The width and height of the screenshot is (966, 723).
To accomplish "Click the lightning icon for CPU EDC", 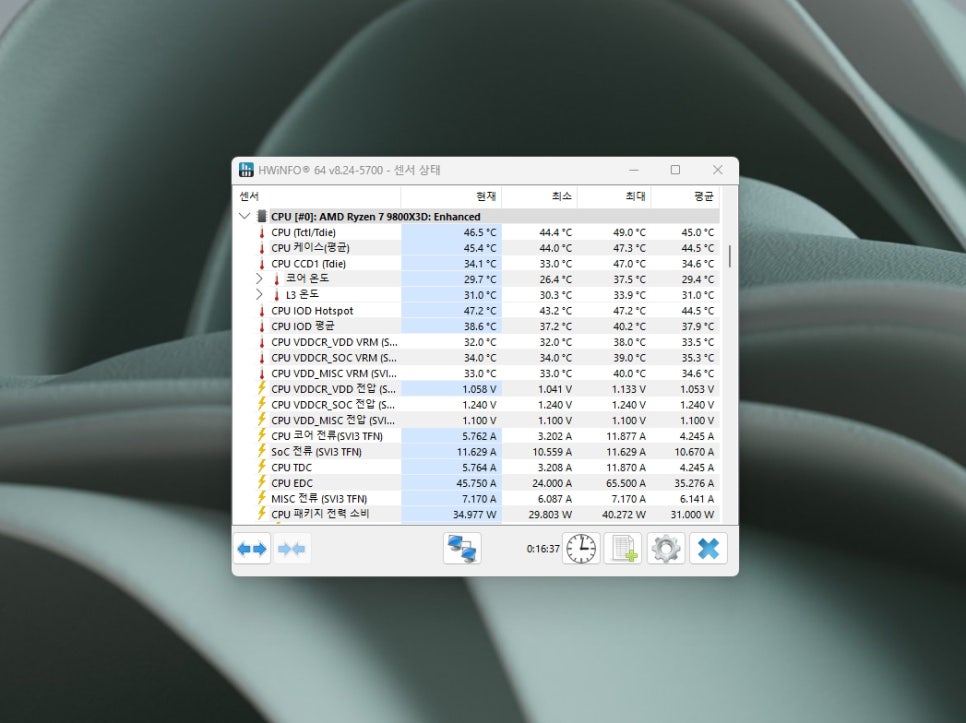I will (262, 483).
